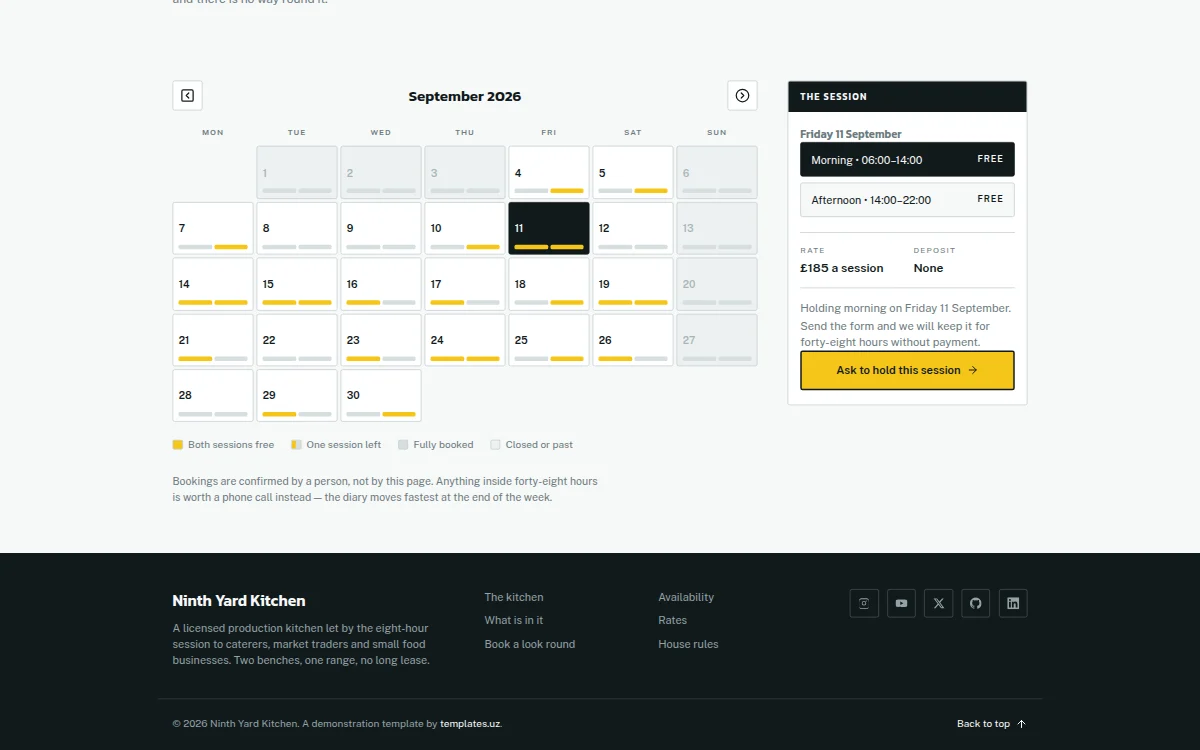Select the Afternoon 14:00–22:00 session
This screenshot has width=1200, height=750.
click(907, 199)
